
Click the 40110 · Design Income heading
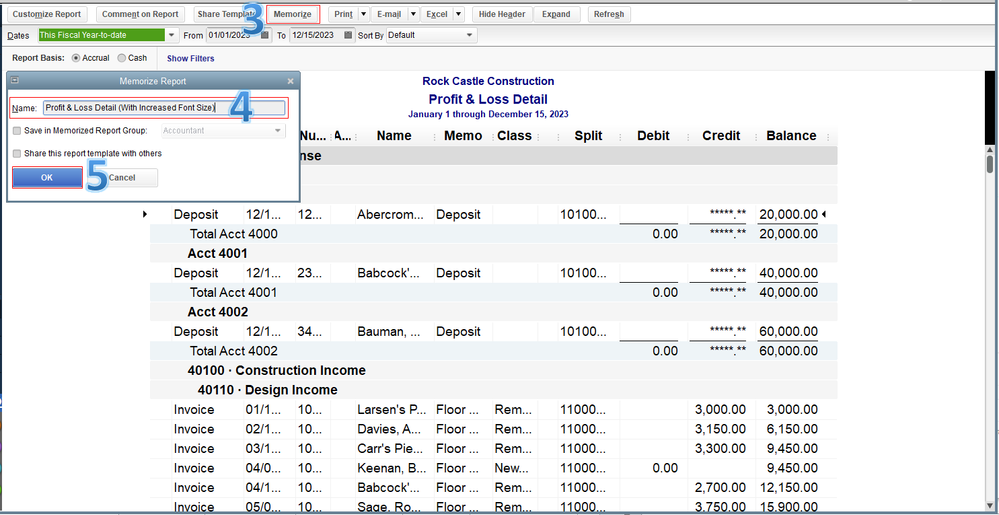(x=267, y=390)
